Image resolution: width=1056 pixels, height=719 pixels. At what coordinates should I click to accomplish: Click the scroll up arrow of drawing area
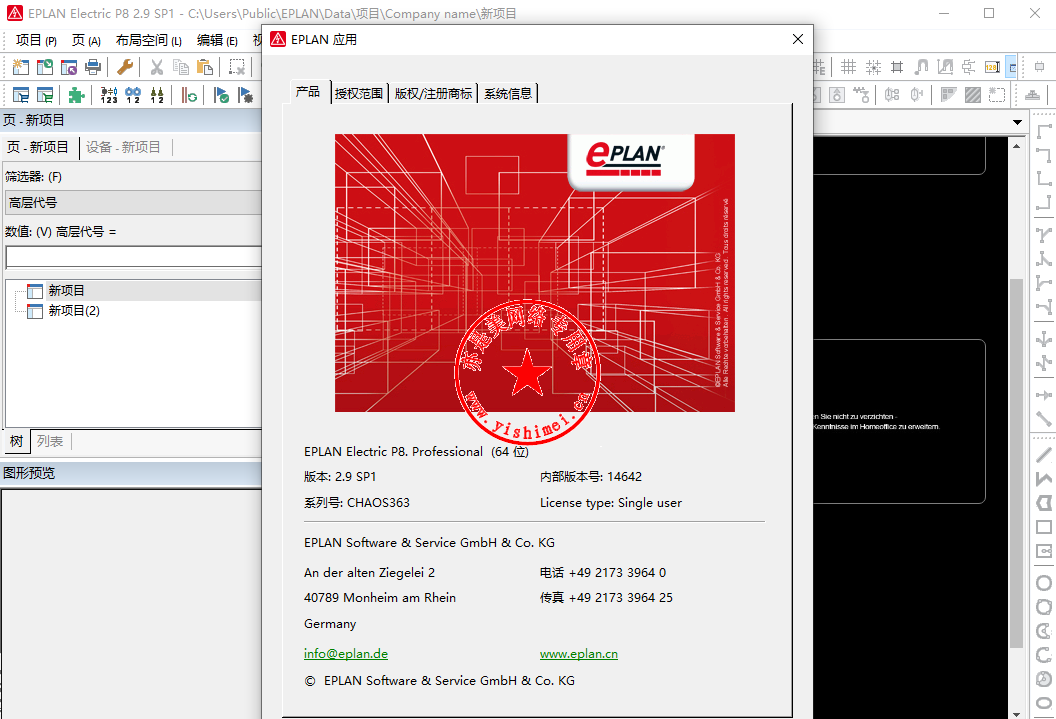point(1016,145)
